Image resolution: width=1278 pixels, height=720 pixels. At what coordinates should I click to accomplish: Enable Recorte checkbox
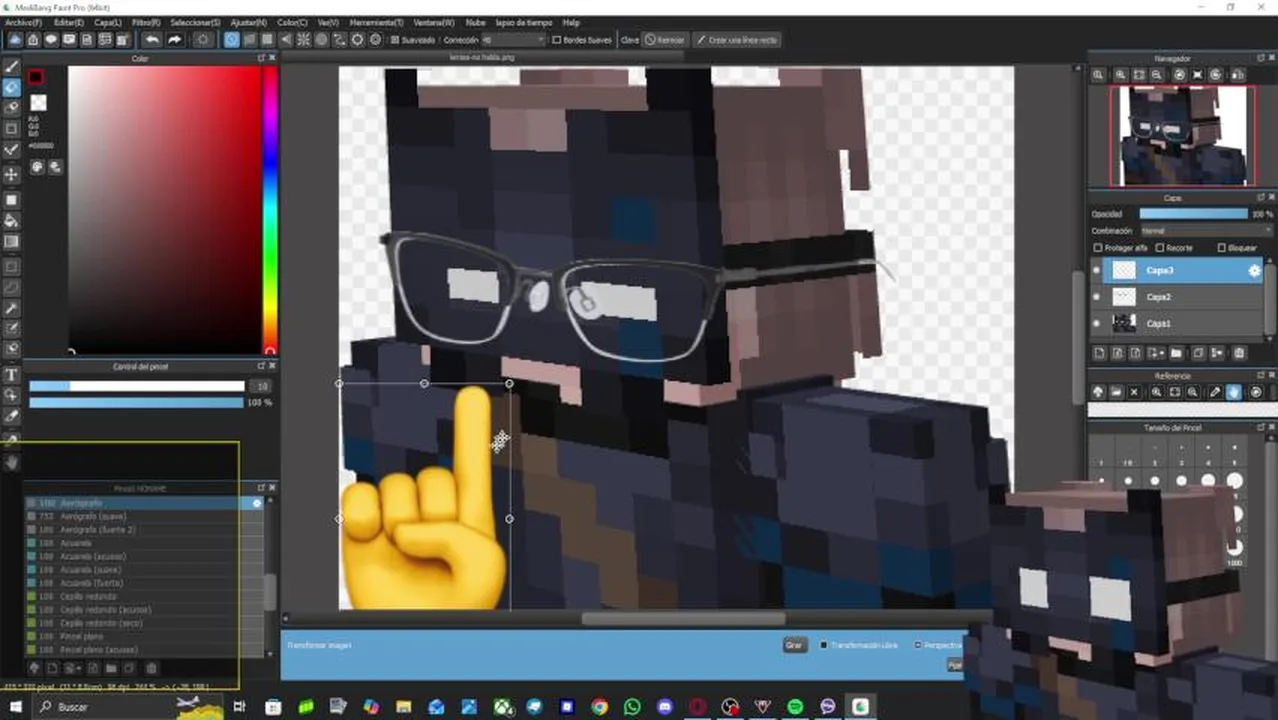[x=1160, y=248]
